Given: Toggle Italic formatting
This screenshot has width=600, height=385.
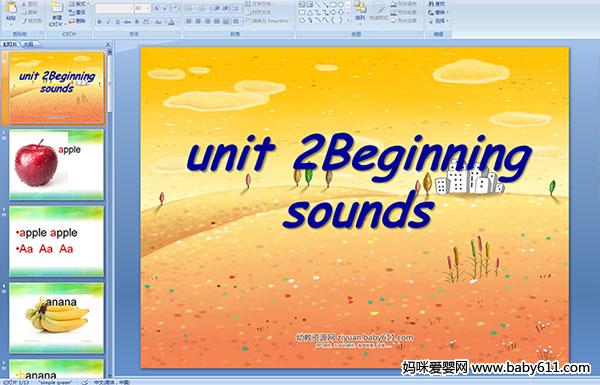Looking at the screenshot, I should point(108,22).
